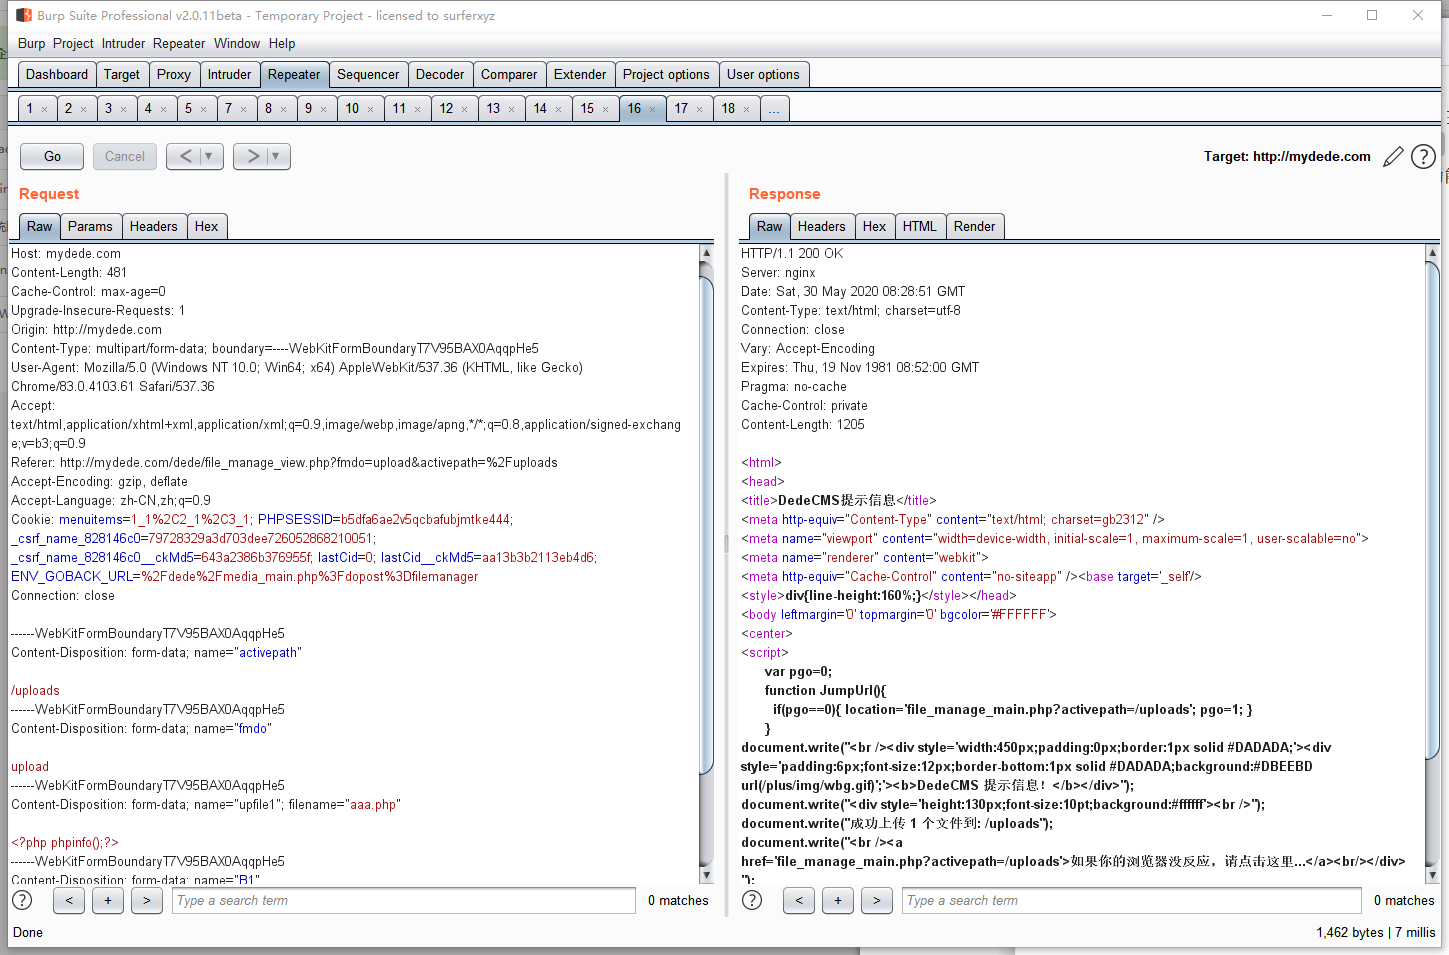Click PHPSESSID cookie name in request
This screenshot has height=955, width=1449.
pos(295,519)
